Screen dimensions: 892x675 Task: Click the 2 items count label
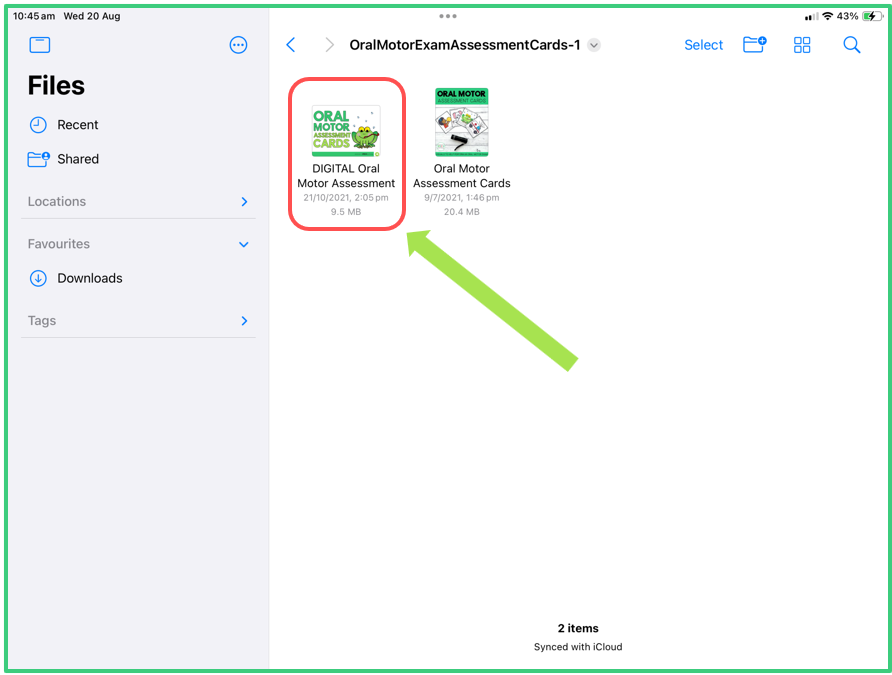click(x=578, y=628)
